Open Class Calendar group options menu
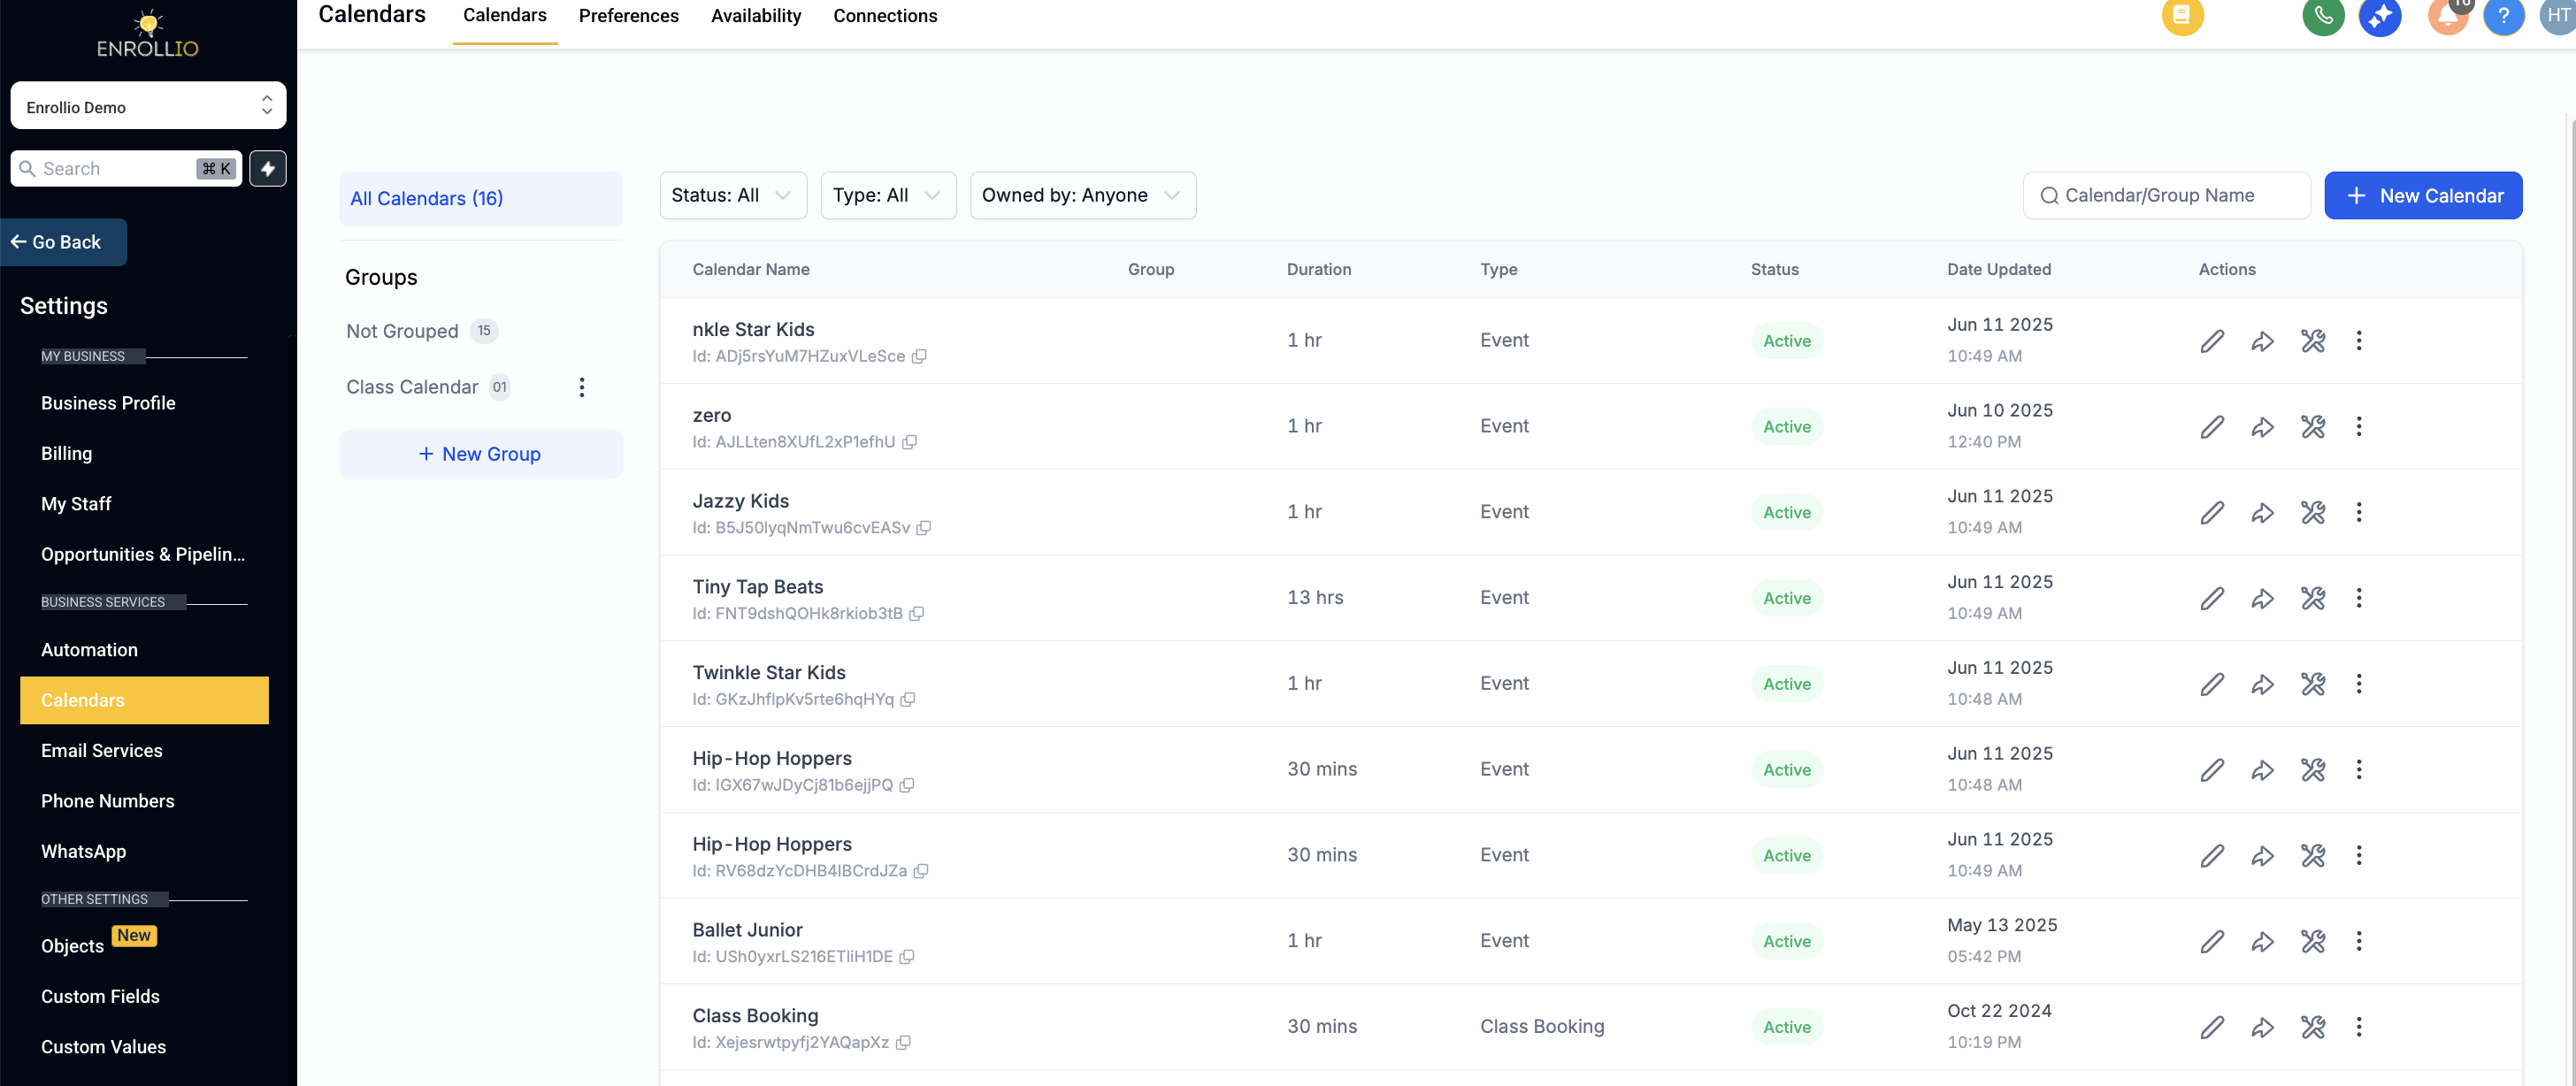Viewport: 2576px width, 1086px height. click(x=582, y=387)
